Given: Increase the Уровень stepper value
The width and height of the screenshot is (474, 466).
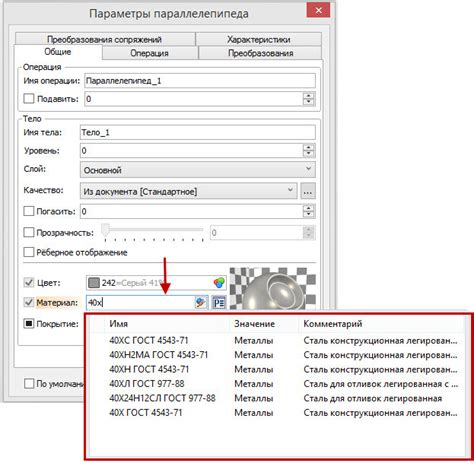Looking at the screenshot, I should 309,147.
